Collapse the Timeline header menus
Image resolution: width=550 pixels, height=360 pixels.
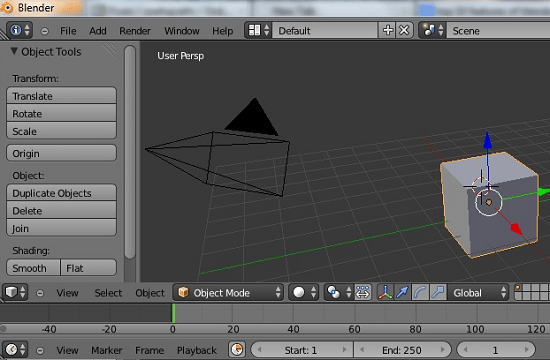pyautogui.click(x=40, y=350)
